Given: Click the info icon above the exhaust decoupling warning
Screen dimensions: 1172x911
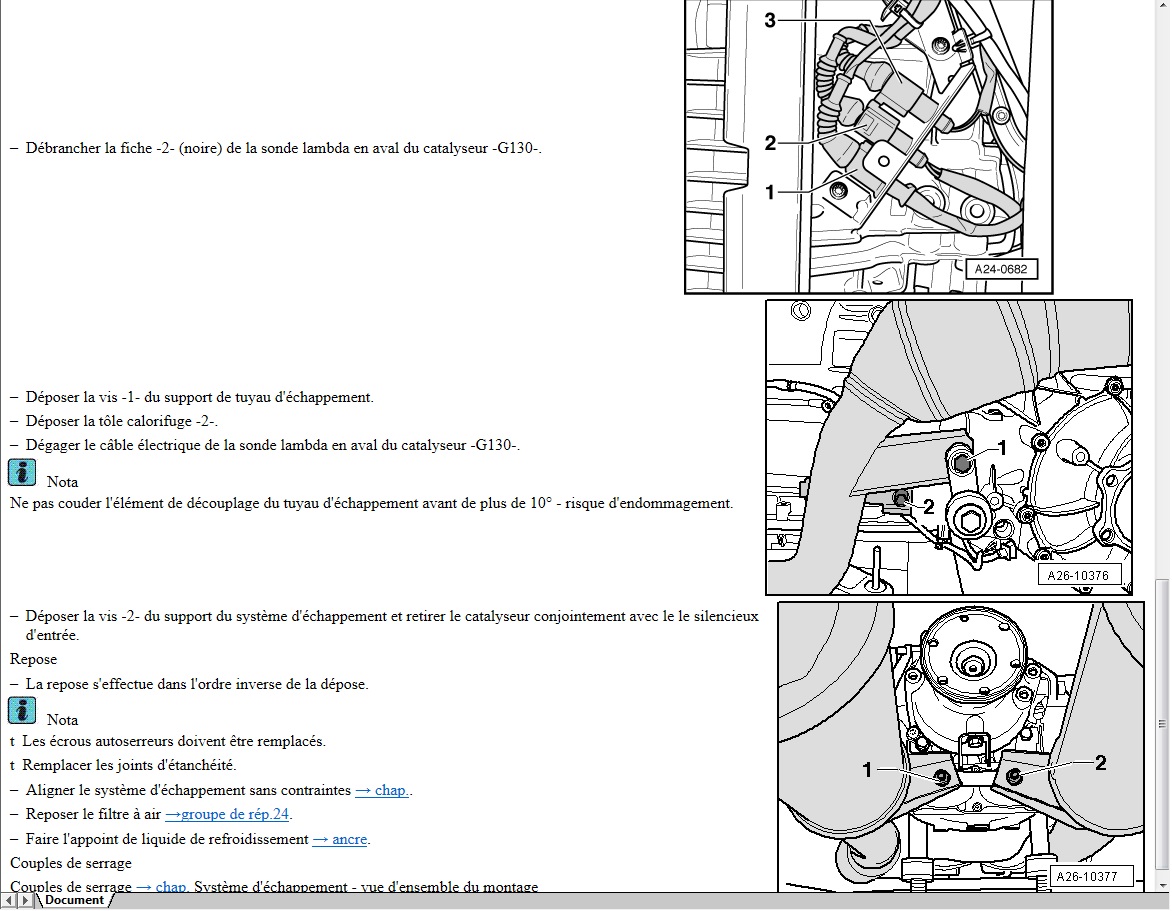Looking at the screenshot, I should click(22, 473).
